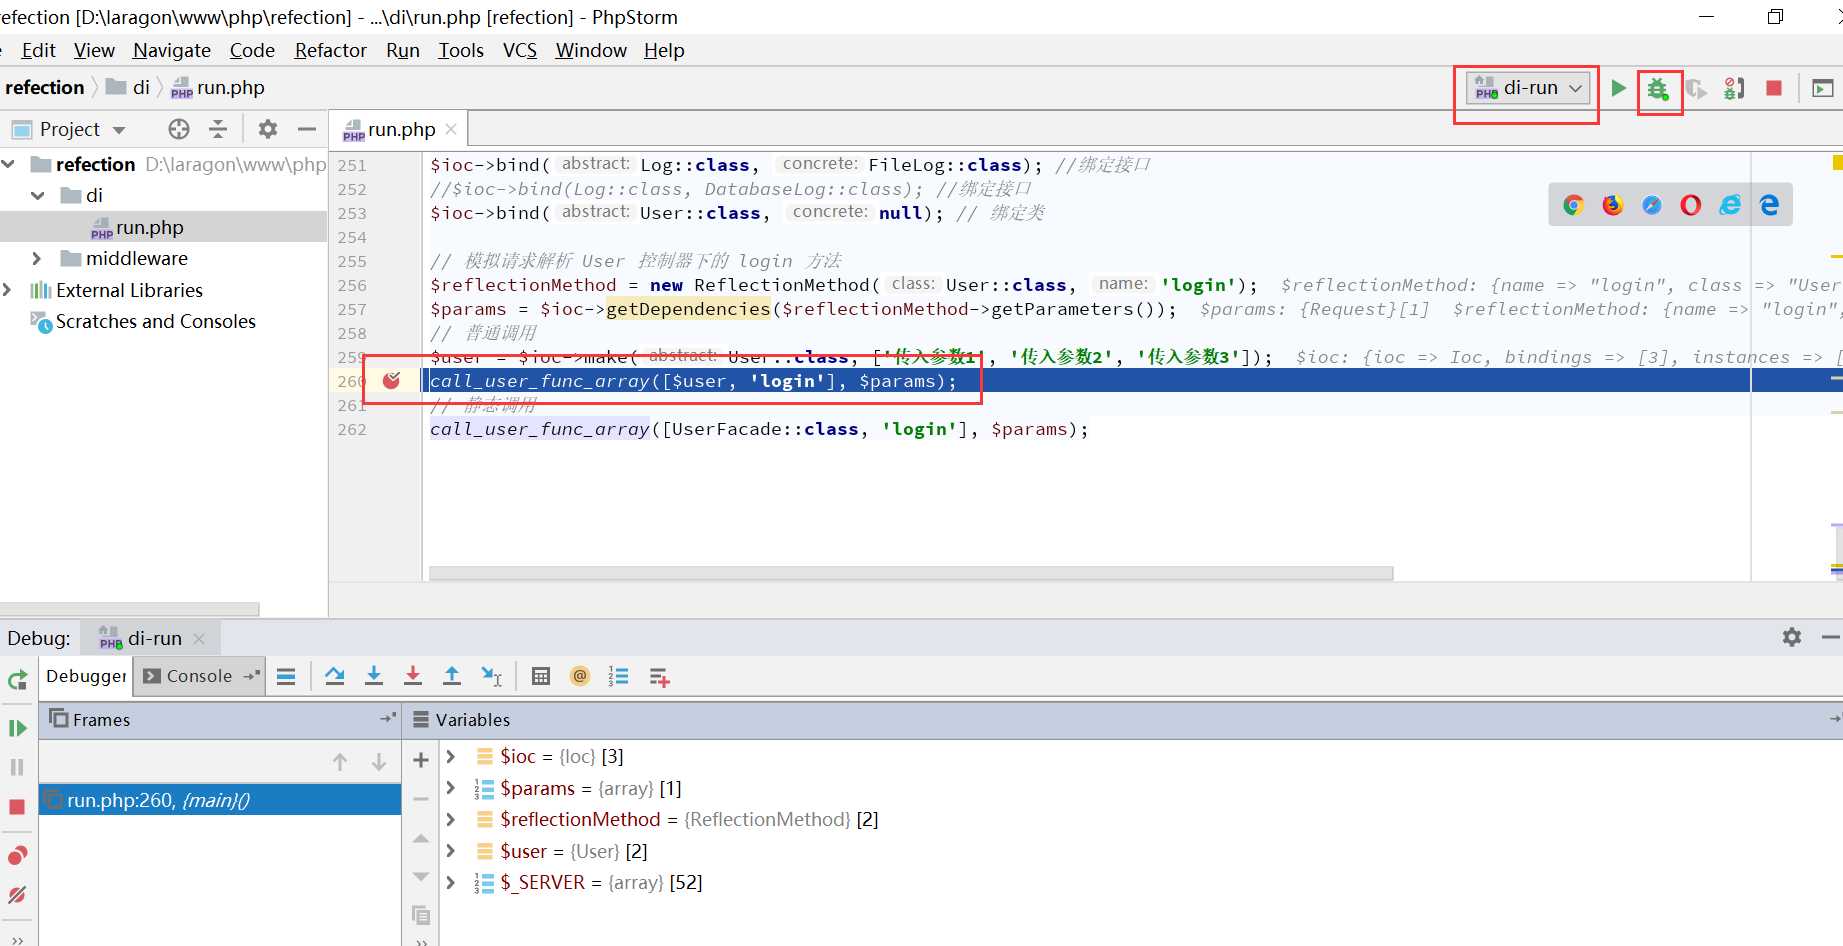Add method to skip list icon
This screenshot has height=946, width=1843.
[x=659, y=677]
